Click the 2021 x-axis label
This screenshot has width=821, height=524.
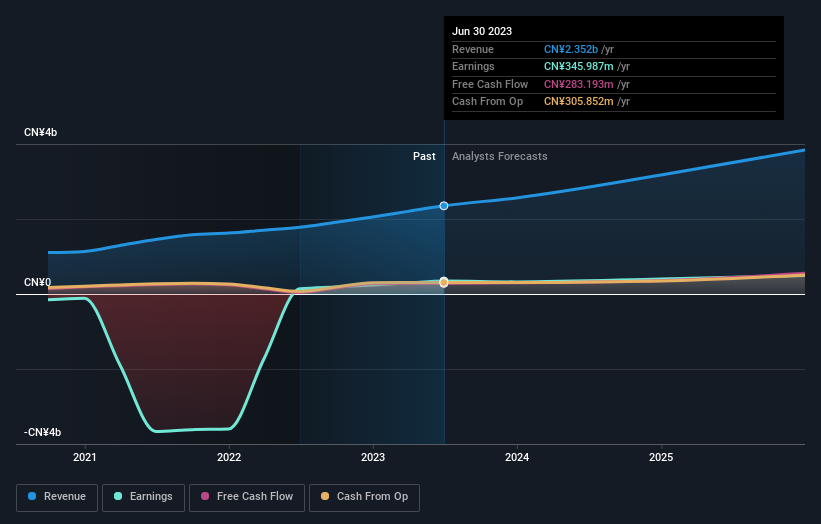85,457
